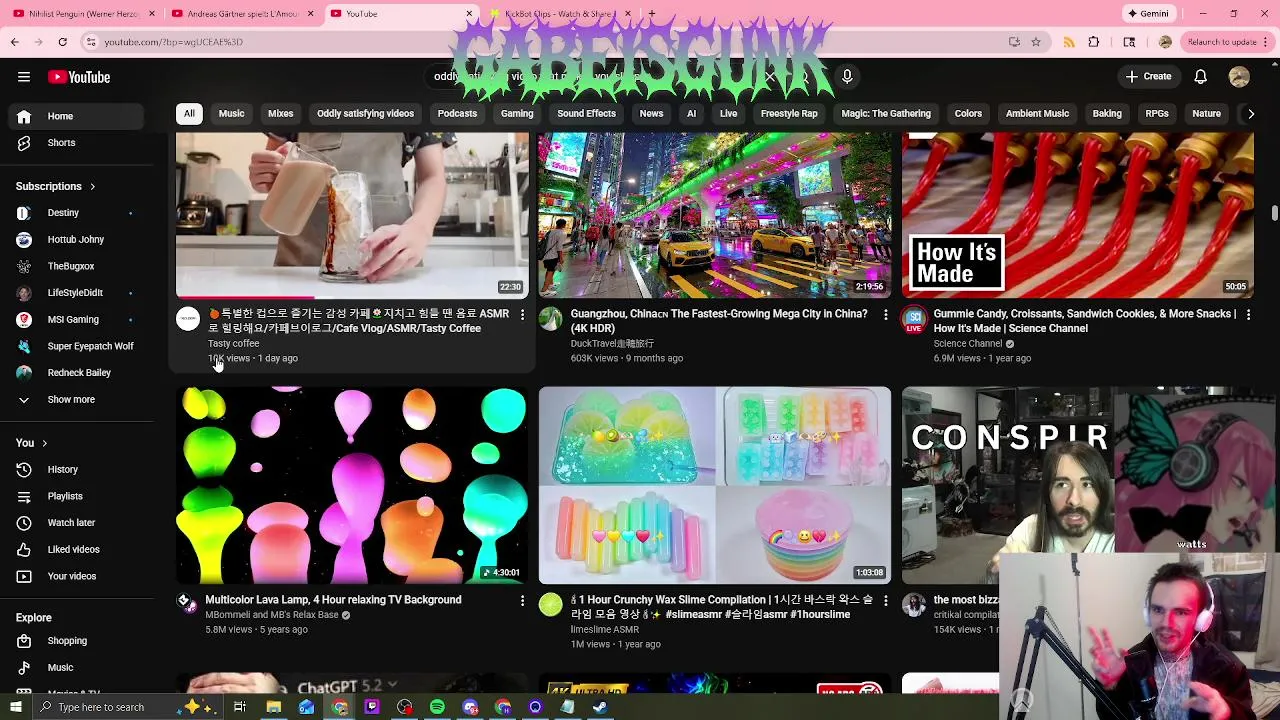This screenshot has height=720, width=1280.
Task: Open the YouTube guide hamburger menu
Action: [x=24, y=77]
